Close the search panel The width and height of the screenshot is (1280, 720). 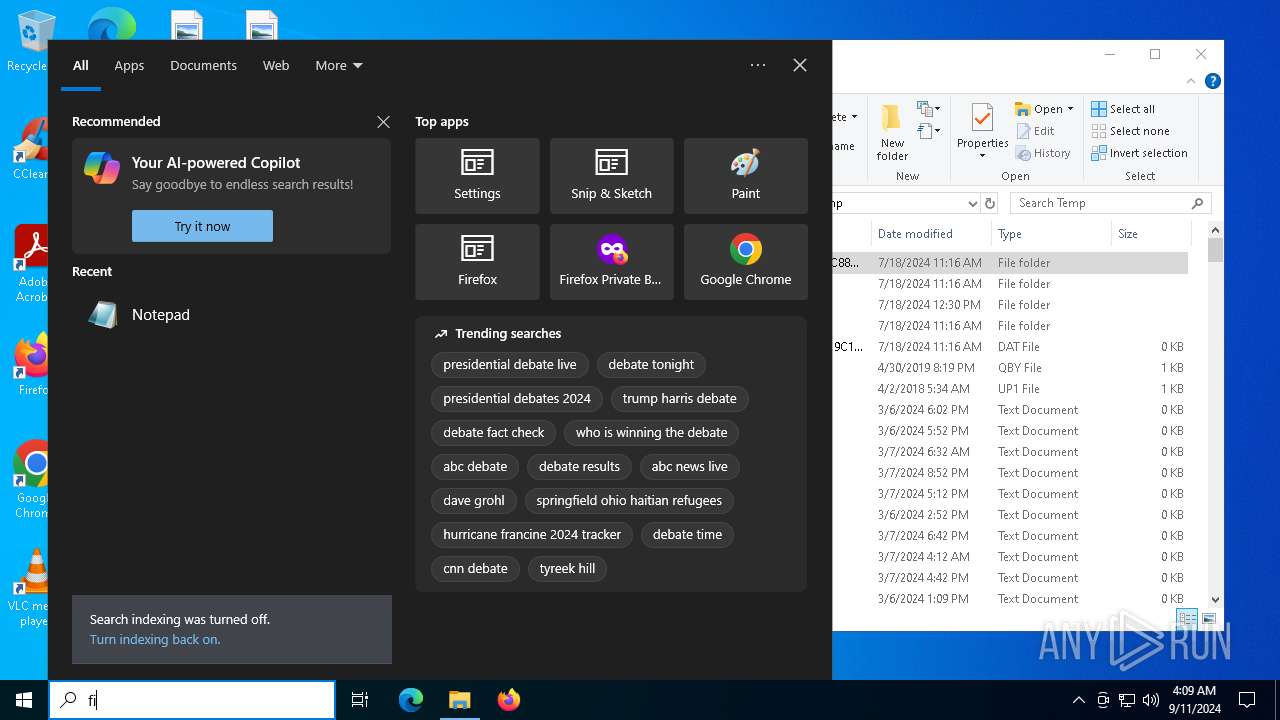(x=800, y=65)
